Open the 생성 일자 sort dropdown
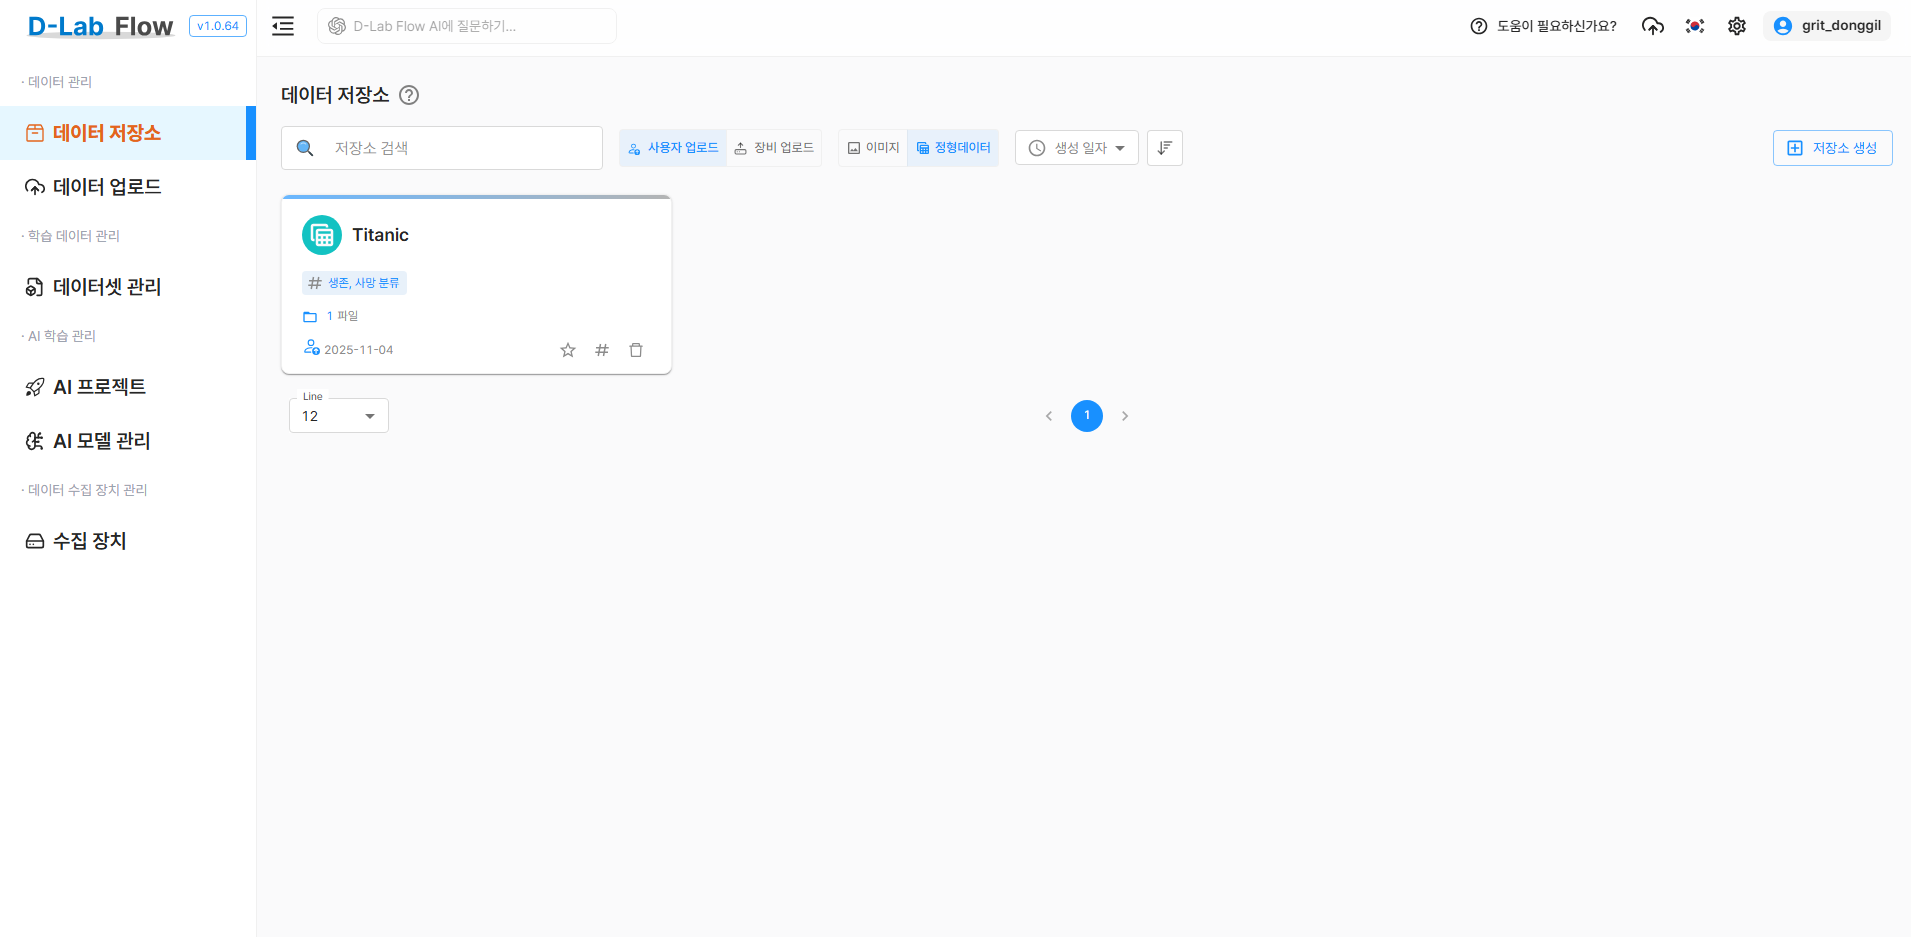1911x937 pixels. pos(1077,148)
